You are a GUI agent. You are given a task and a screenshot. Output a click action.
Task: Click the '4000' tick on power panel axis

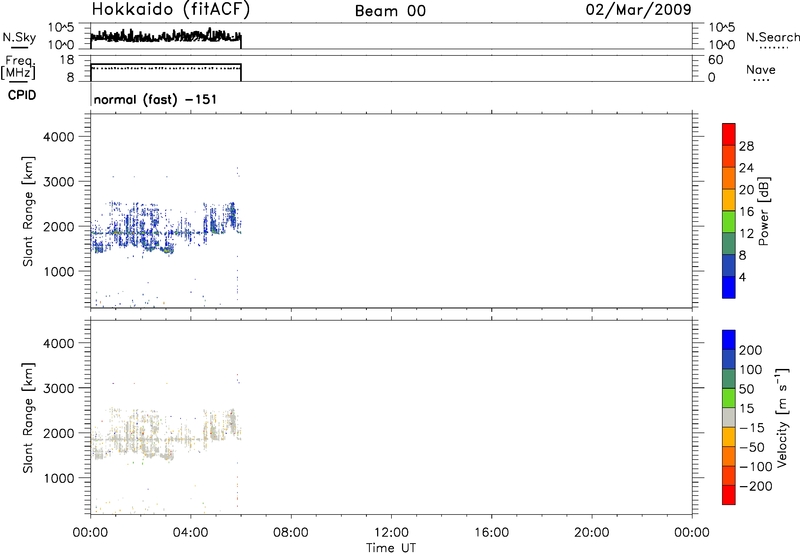tap(59, 137)
